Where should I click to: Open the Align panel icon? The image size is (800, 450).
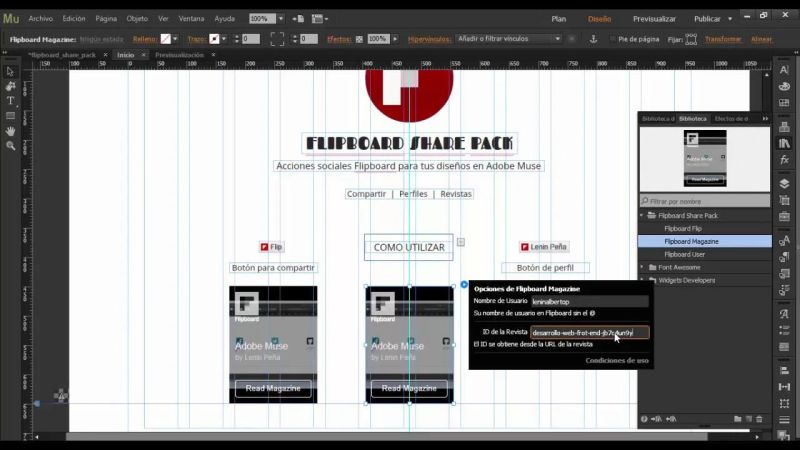pos(784,370)
